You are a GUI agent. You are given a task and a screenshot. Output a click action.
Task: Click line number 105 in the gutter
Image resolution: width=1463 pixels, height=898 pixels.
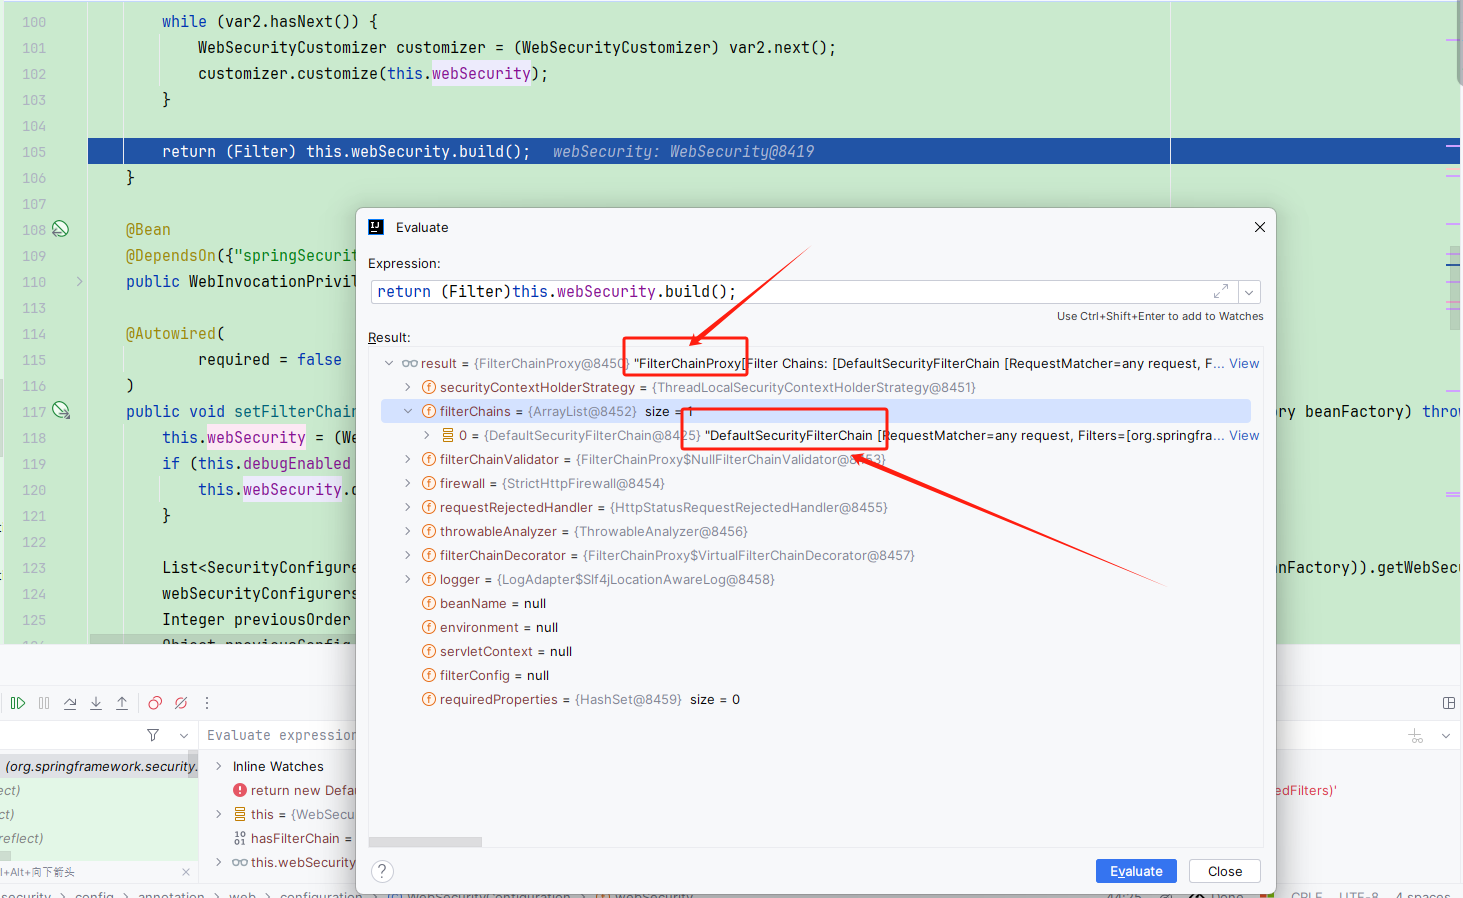pos(34,152)
